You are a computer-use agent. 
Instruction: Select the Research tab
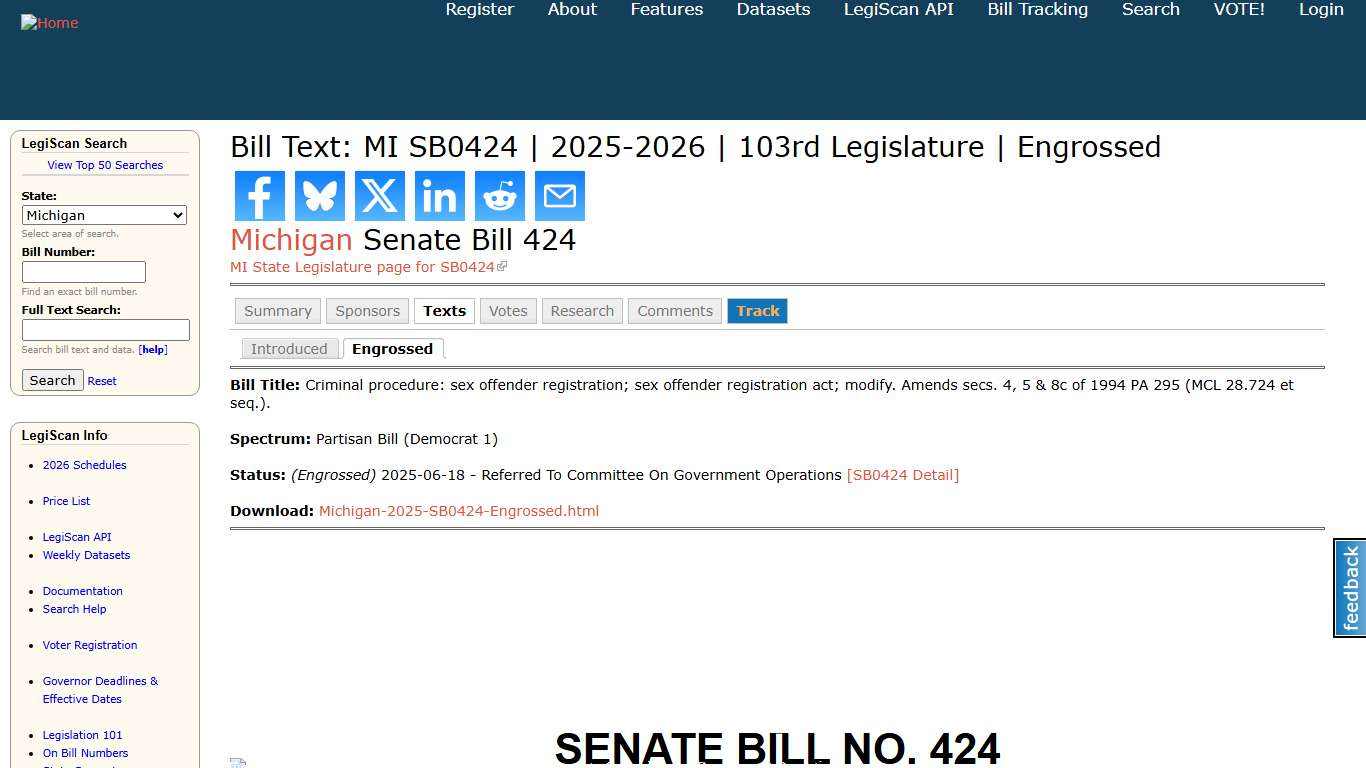point(582,311)
